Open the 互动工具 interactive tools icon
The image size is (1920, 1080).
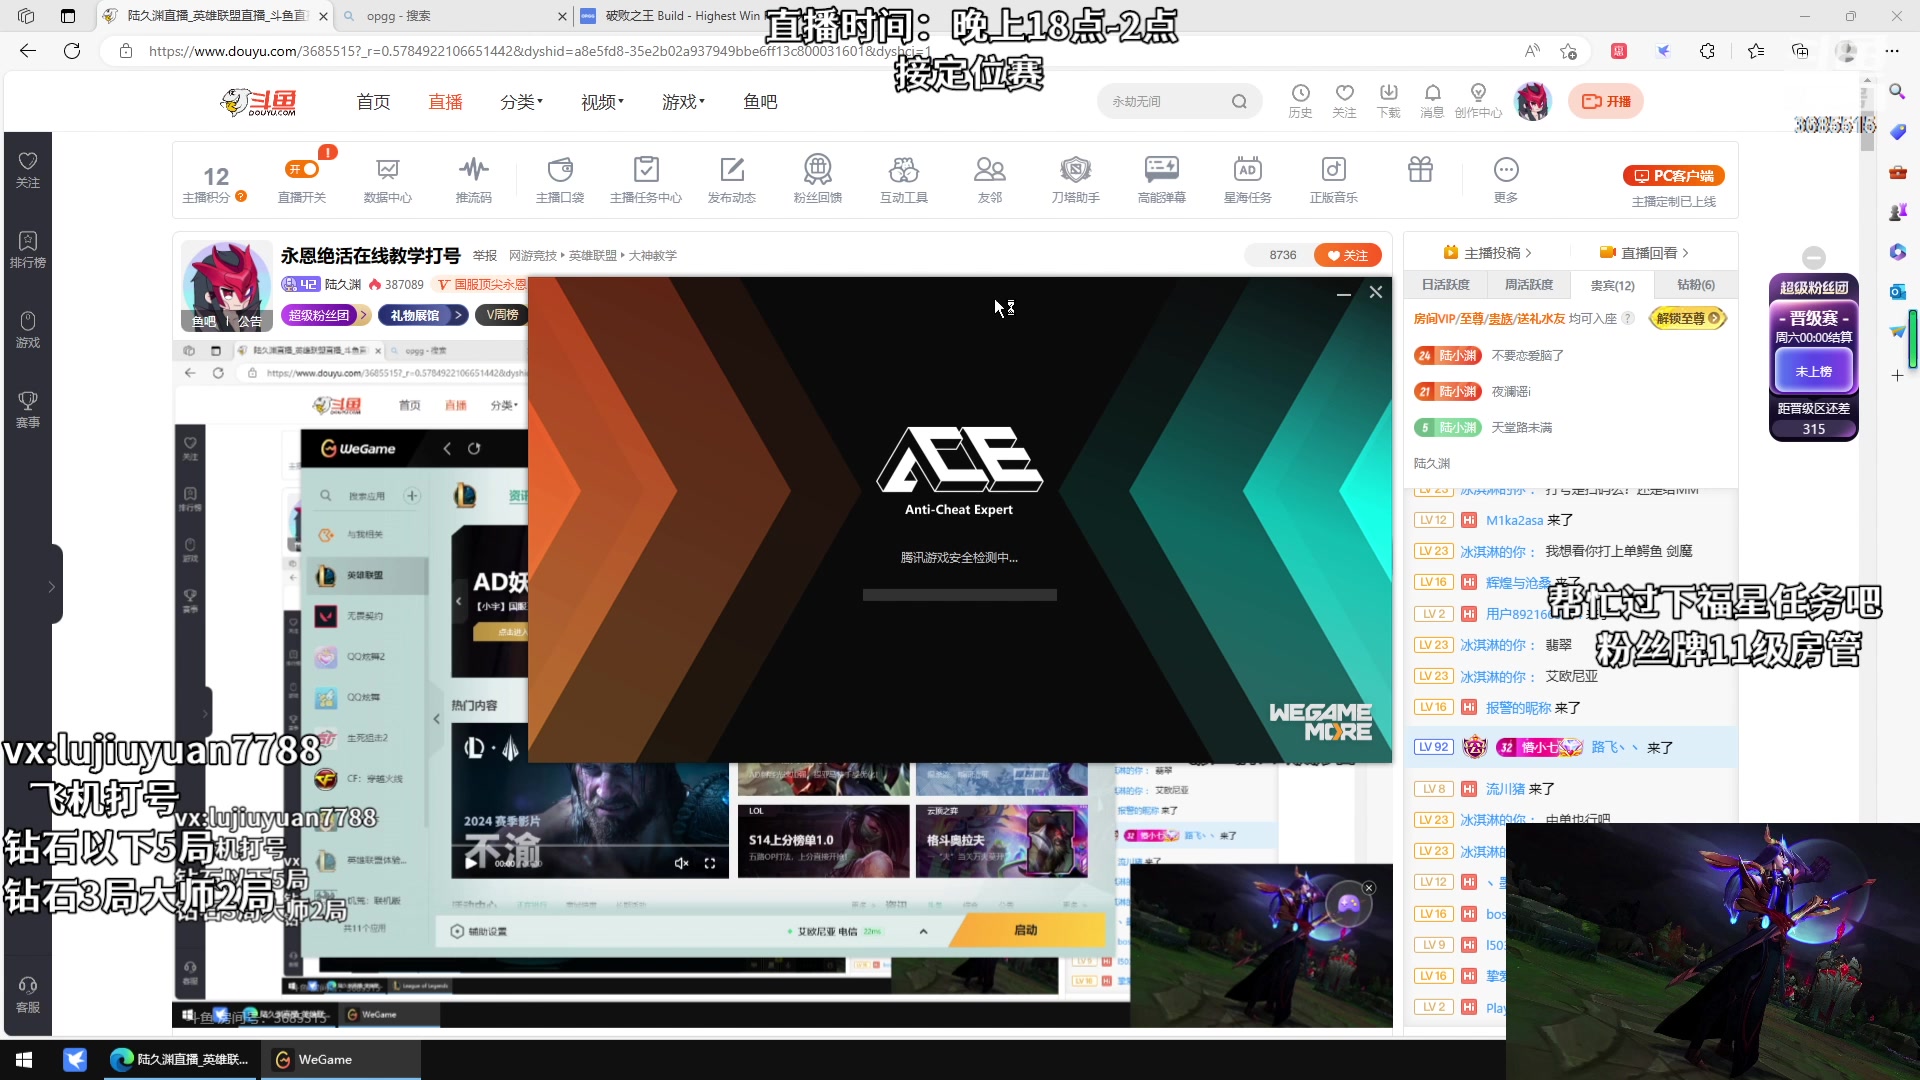pos(904,179)
